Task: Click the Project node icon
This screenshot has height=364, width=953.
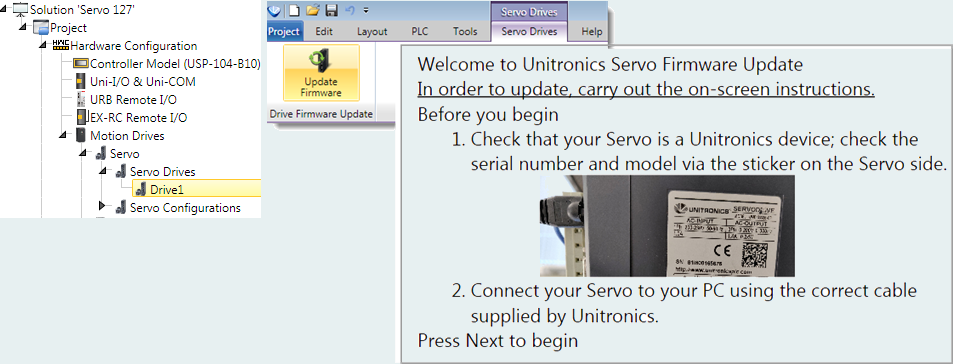Action: 41,27
